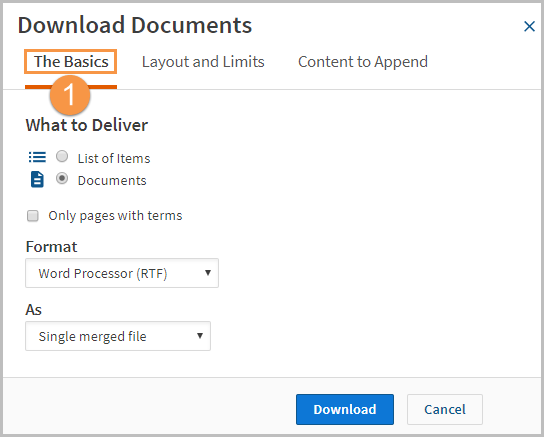Cancel the download dialog
Screen dimensions: 544x437
coord(445,409)
